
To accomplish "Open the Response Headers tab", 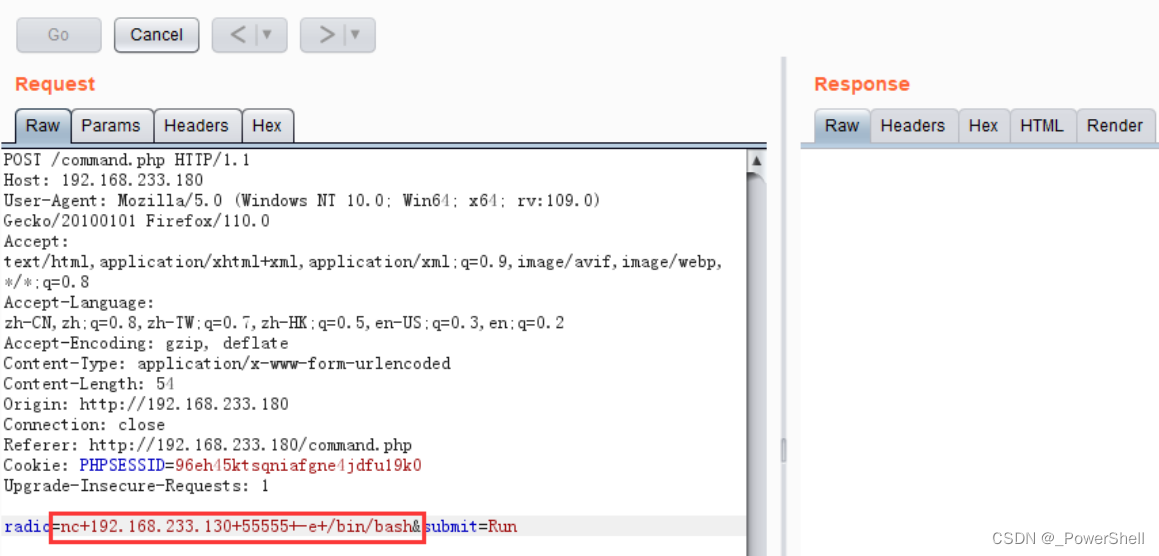I will click(913, 126).
